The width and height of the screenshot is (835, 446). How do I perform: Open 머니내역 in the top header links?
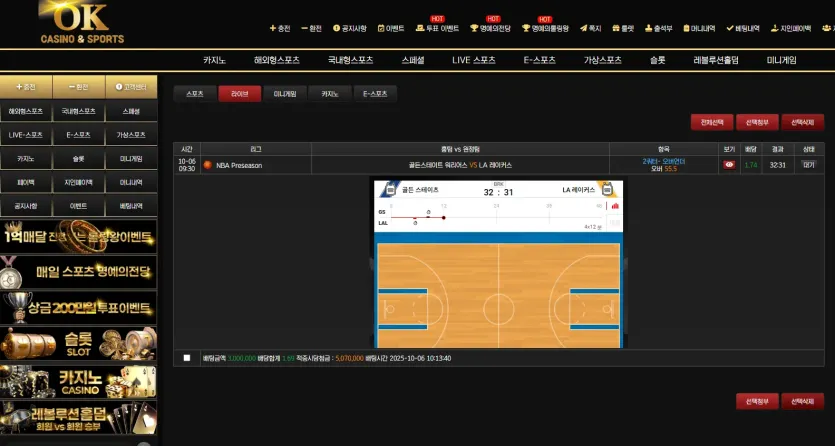click(700, 29)
